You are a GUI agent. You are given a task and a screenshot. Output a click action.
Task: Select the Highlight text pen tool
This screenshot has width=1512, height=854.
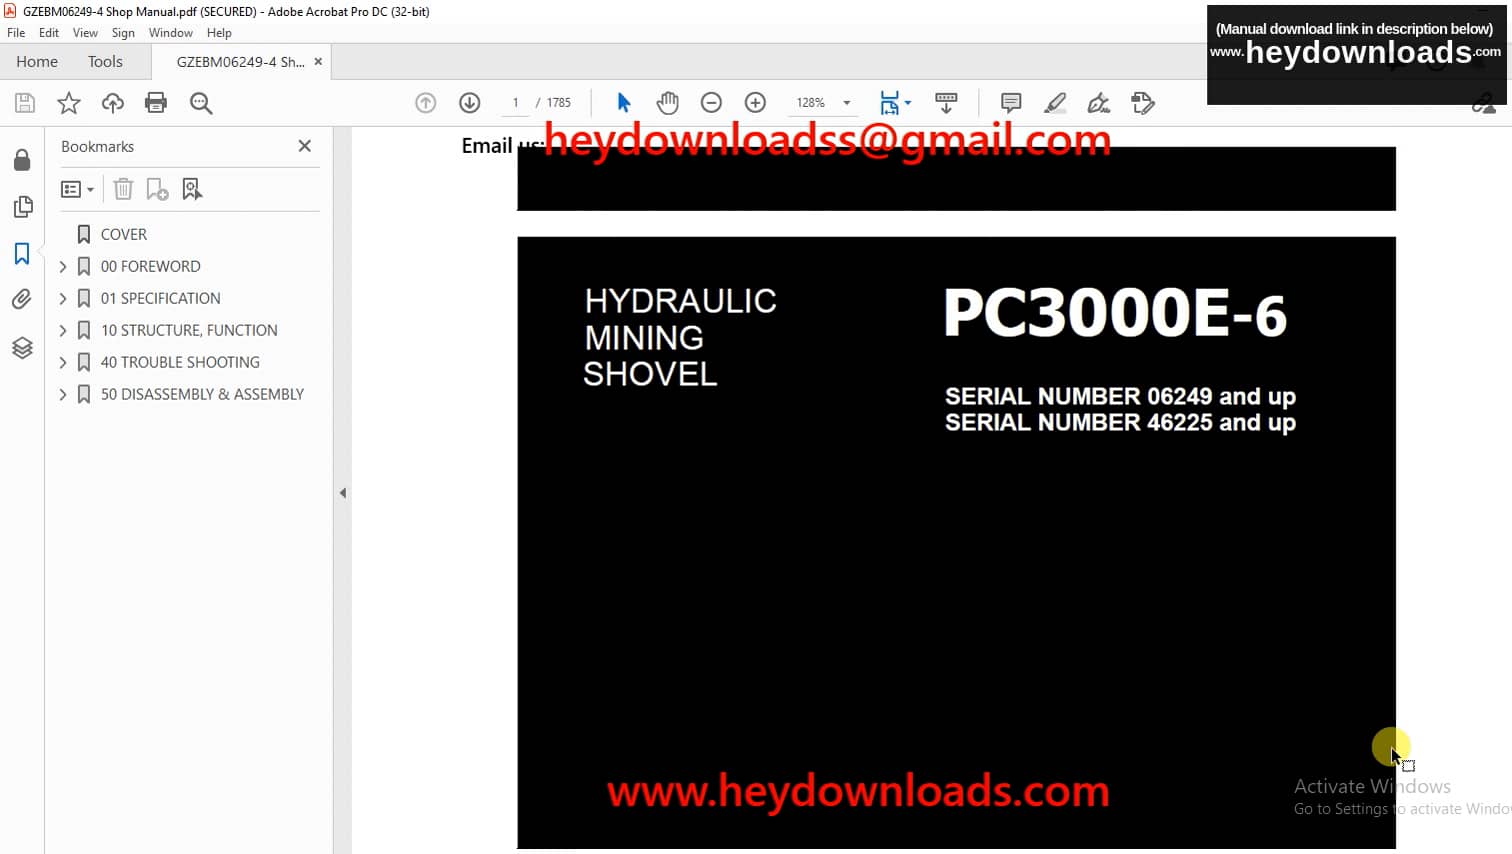[1055, 103]
